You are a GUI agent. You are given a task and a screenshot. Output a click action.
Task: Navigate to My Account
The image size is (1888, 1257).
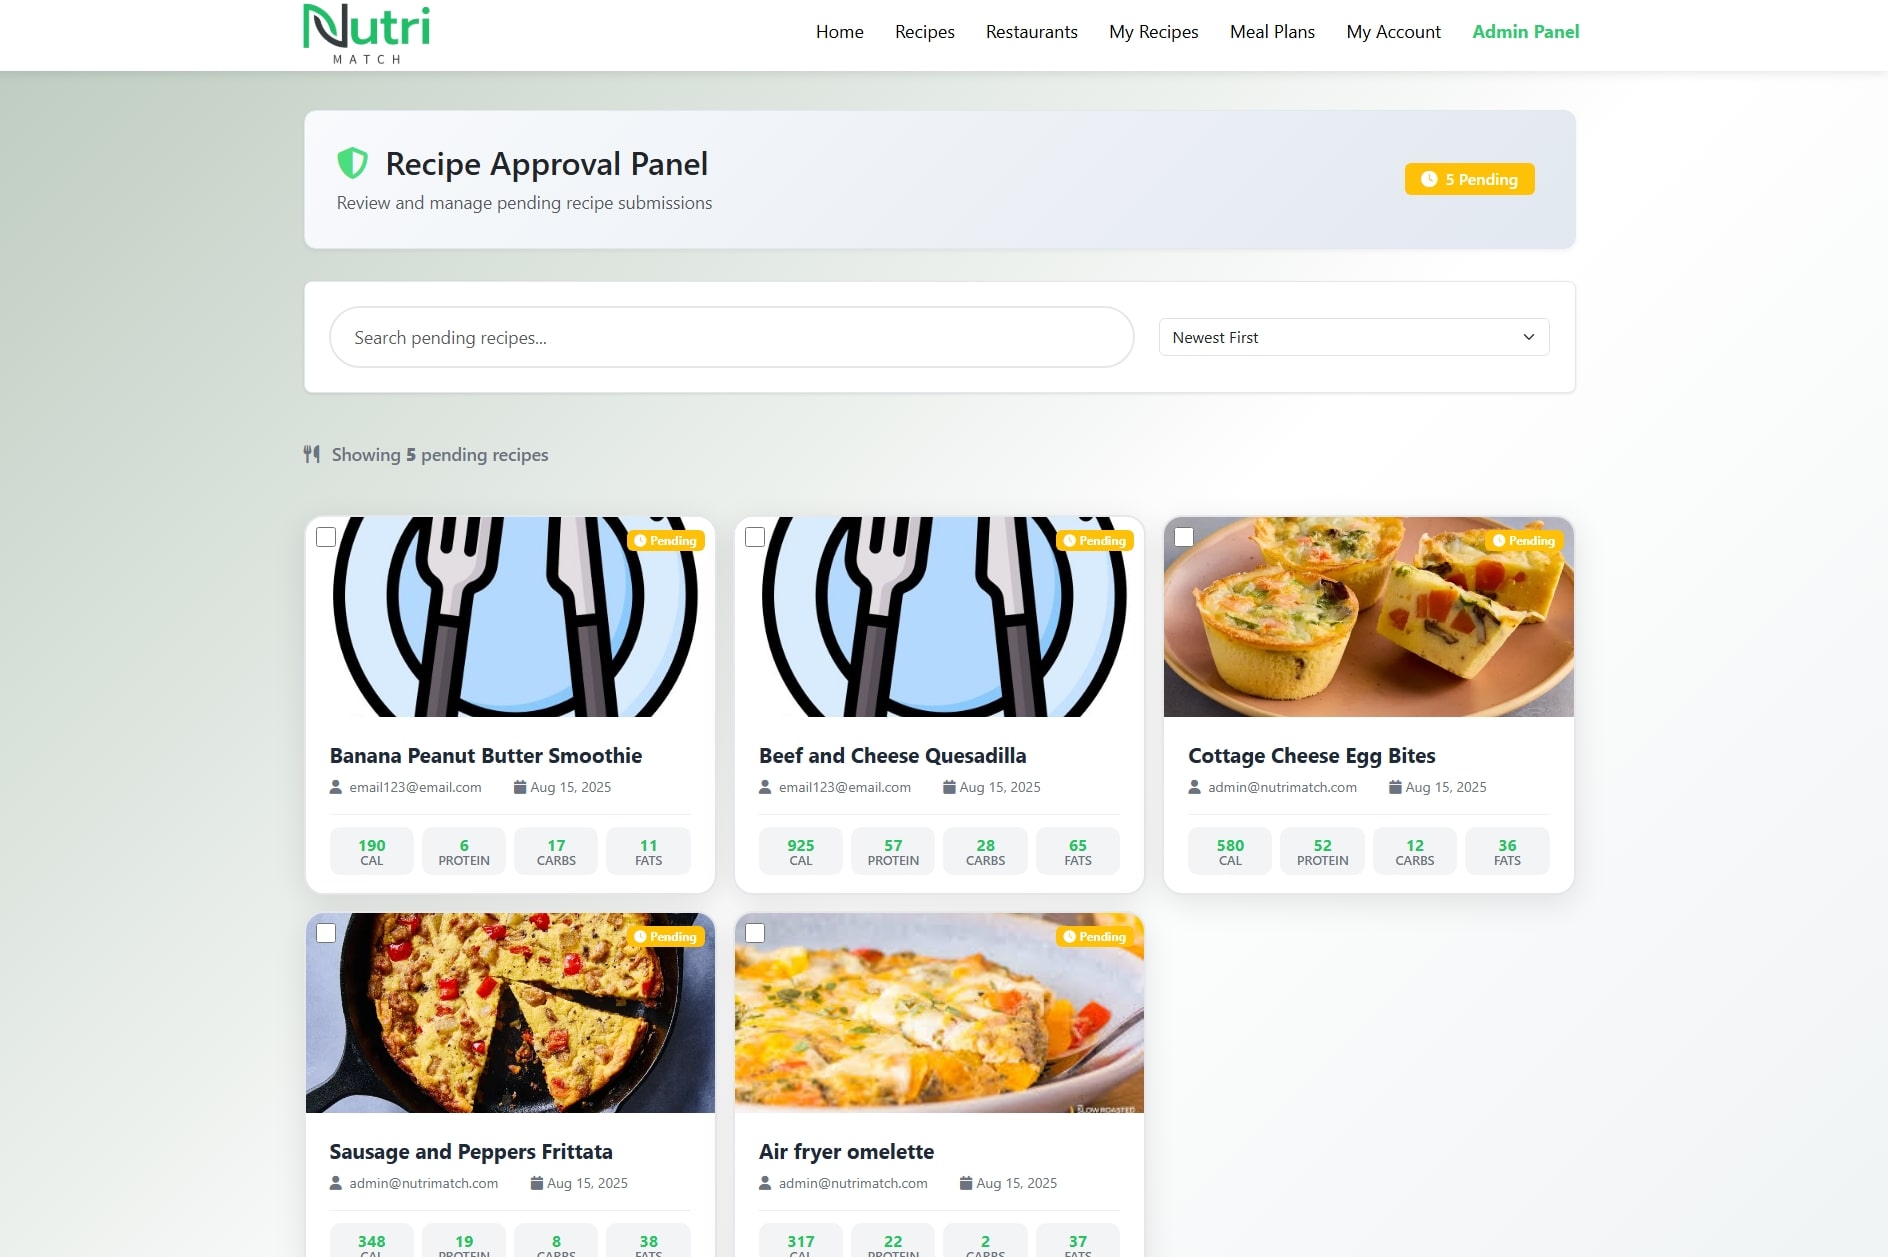[1393, 32]
